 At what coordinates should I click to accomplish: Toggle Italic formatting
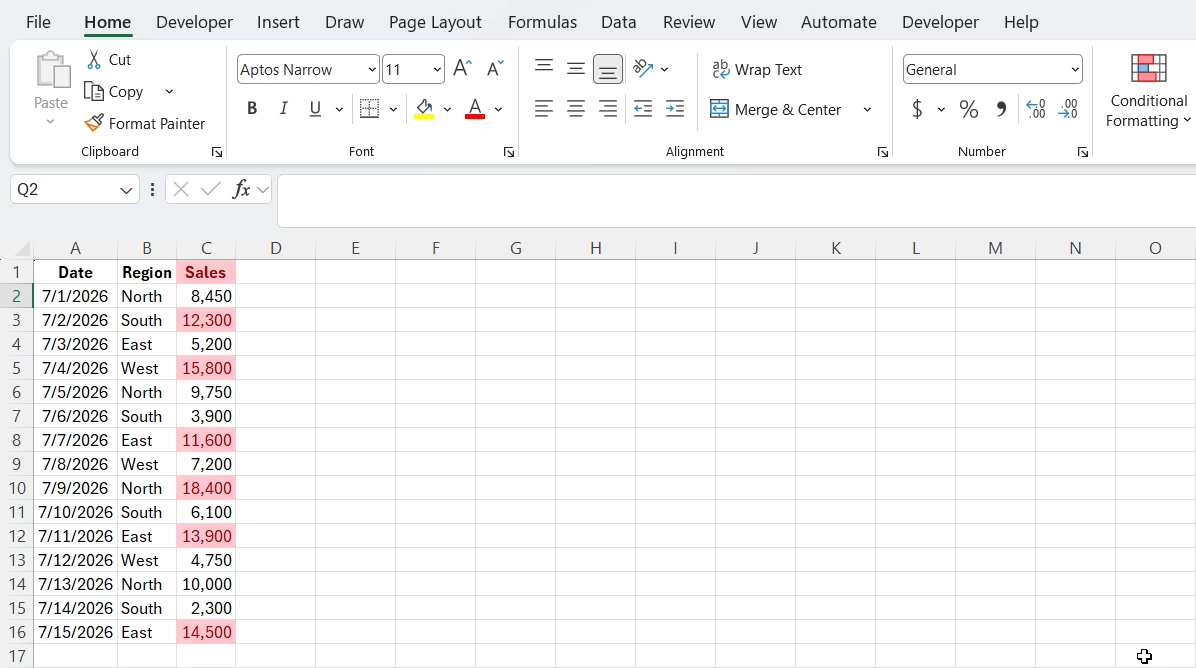coord(283,109)
